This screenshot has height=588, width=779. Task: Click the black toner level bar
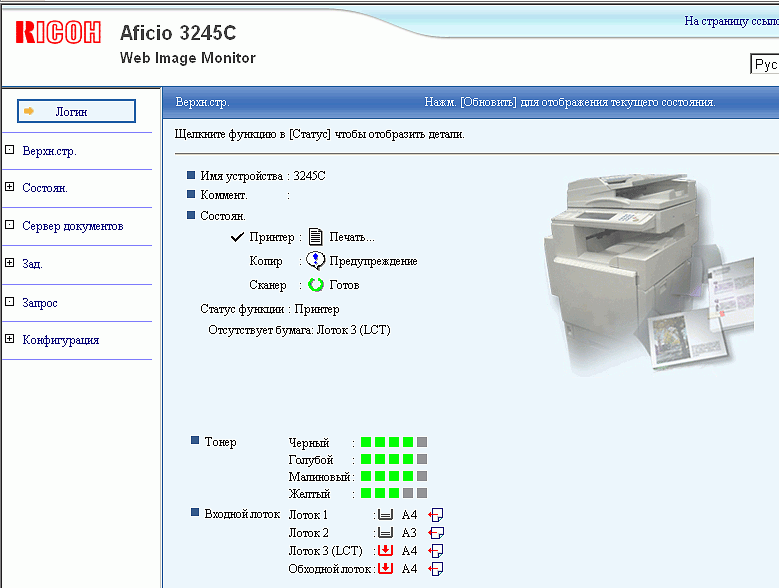(x=394, y=442)
